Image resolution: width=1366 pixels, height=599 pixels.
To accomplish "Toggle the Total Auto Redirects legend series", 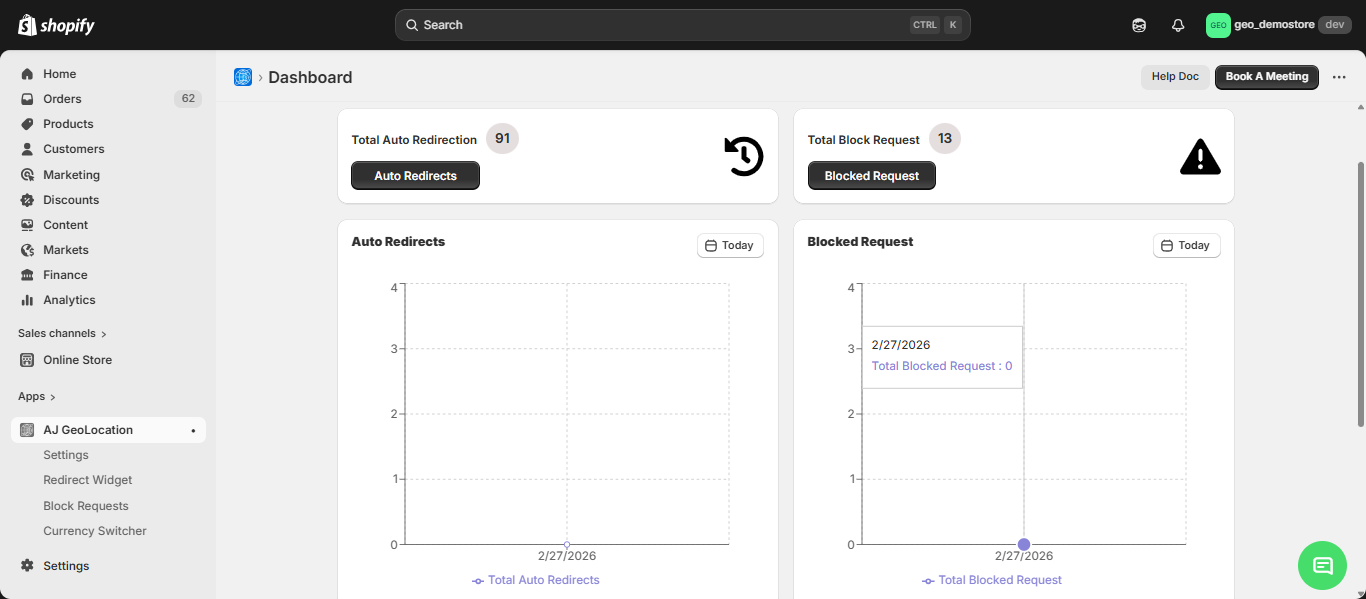I will pyautogui.click(x=536, y=580).
